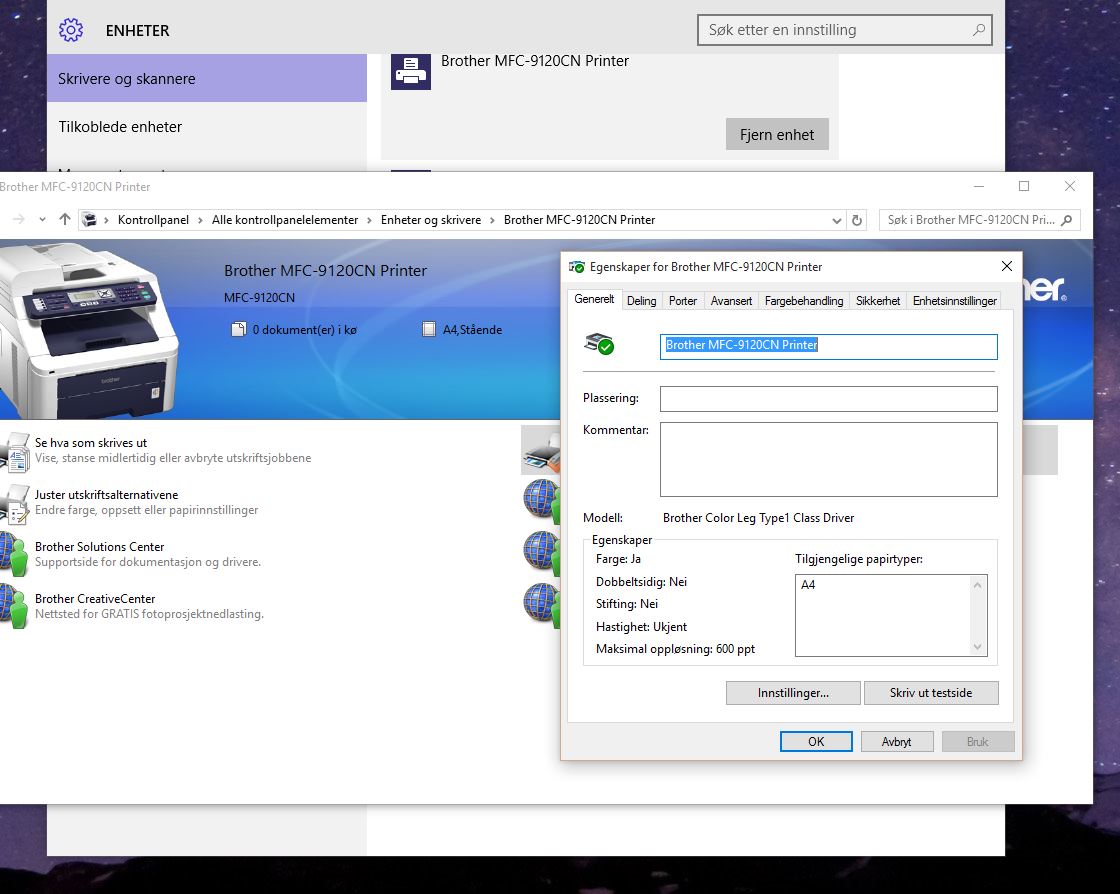This screenshot has width=1120, height=894.
Task: Click 'Alle kontrollpanelelementer' breadcrumb
Action: pos(285,220)
